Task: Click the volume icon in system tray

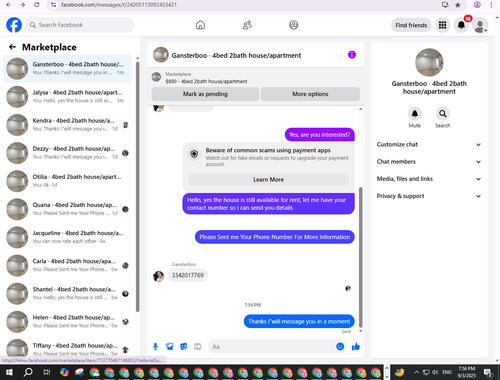Action: coord(435,372)
